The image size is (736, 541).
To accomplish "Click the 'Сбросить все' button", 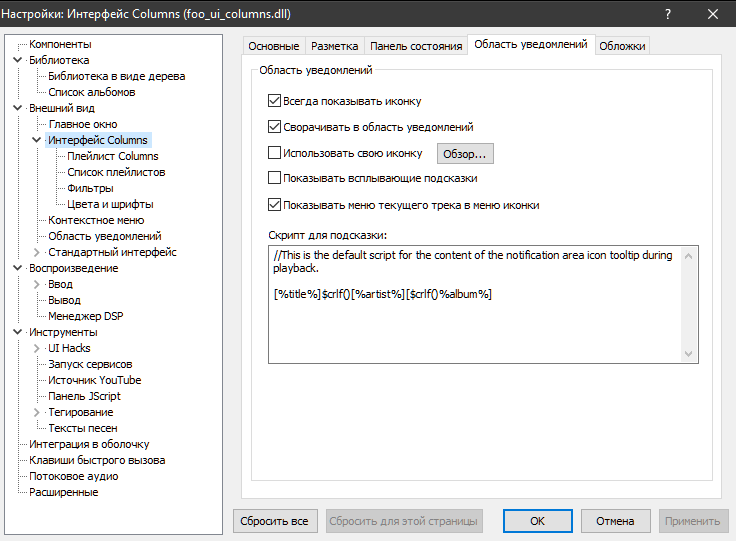I will (x=275, y=521).
